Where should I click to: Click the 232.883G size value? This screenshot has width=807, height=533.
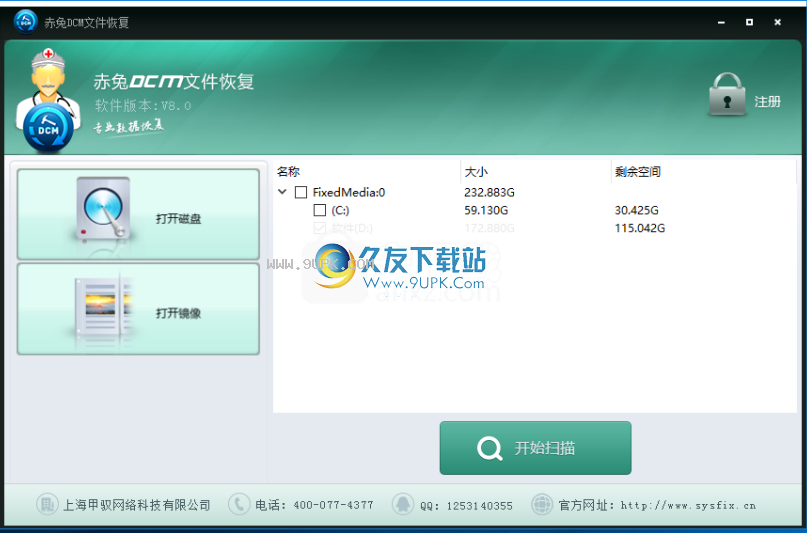[x=489, y=192]
